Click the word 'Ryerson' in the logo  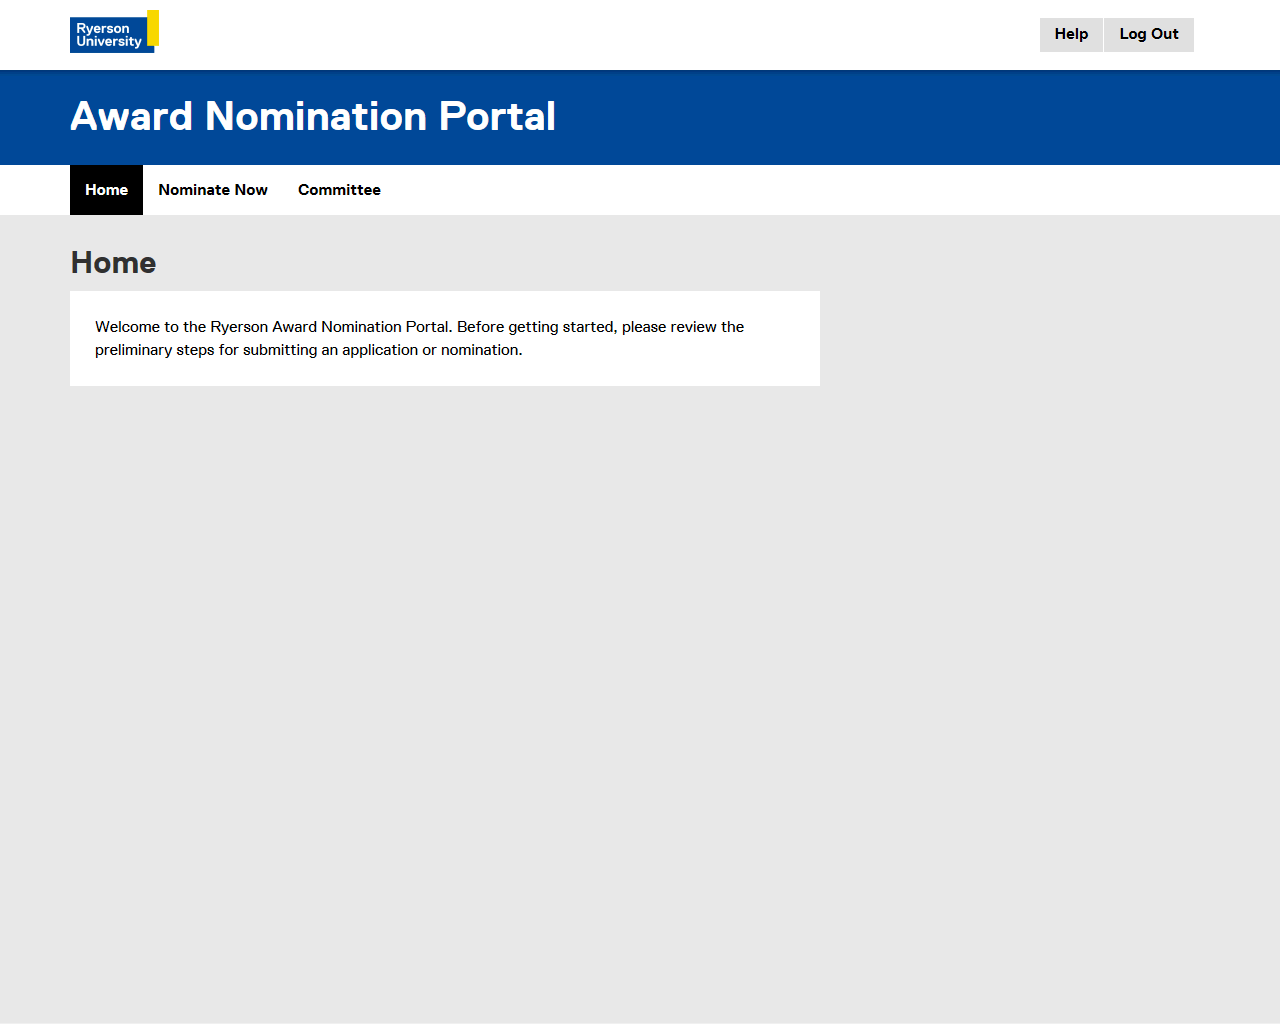pyautogui.click(x=103, y=29)
